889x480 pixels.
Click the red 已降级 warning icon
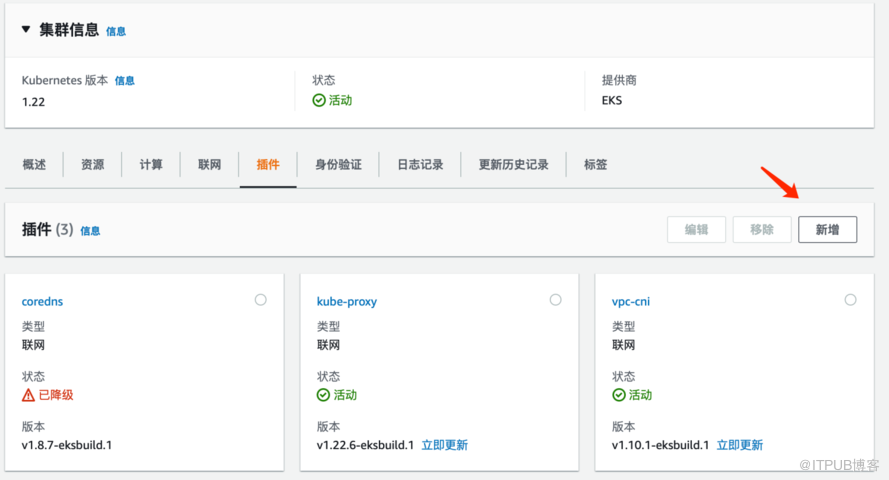pyautogui.click(x=29, y=395)
